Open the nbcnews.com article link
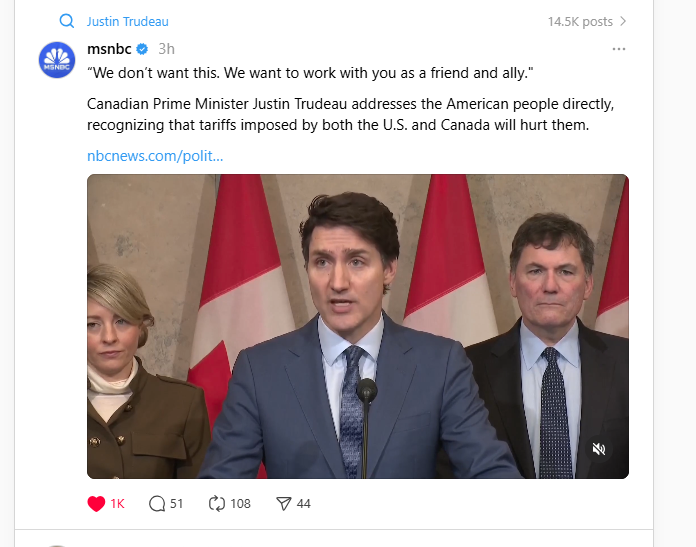This screenshot has height=547, width=696. tap(155, 156)
